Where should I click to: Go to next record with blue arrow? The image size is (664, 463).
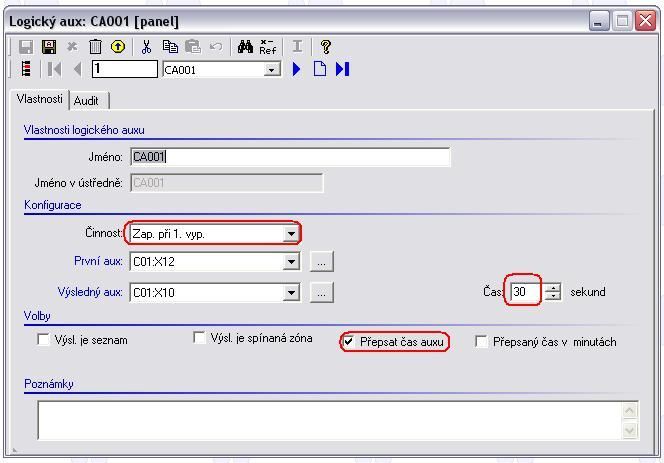(x=297, y=69)
